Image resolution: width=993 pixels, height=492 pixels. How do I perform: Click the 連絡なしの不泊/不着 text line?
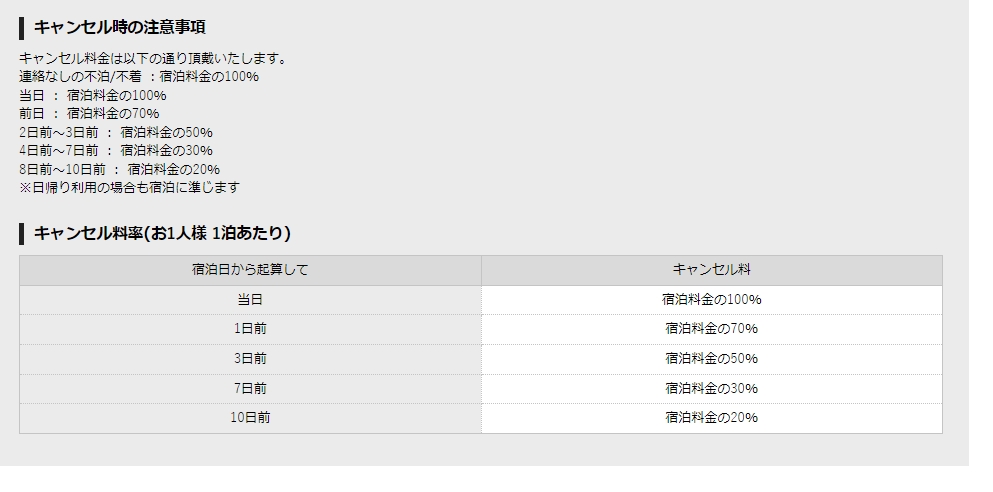[139, 77]
